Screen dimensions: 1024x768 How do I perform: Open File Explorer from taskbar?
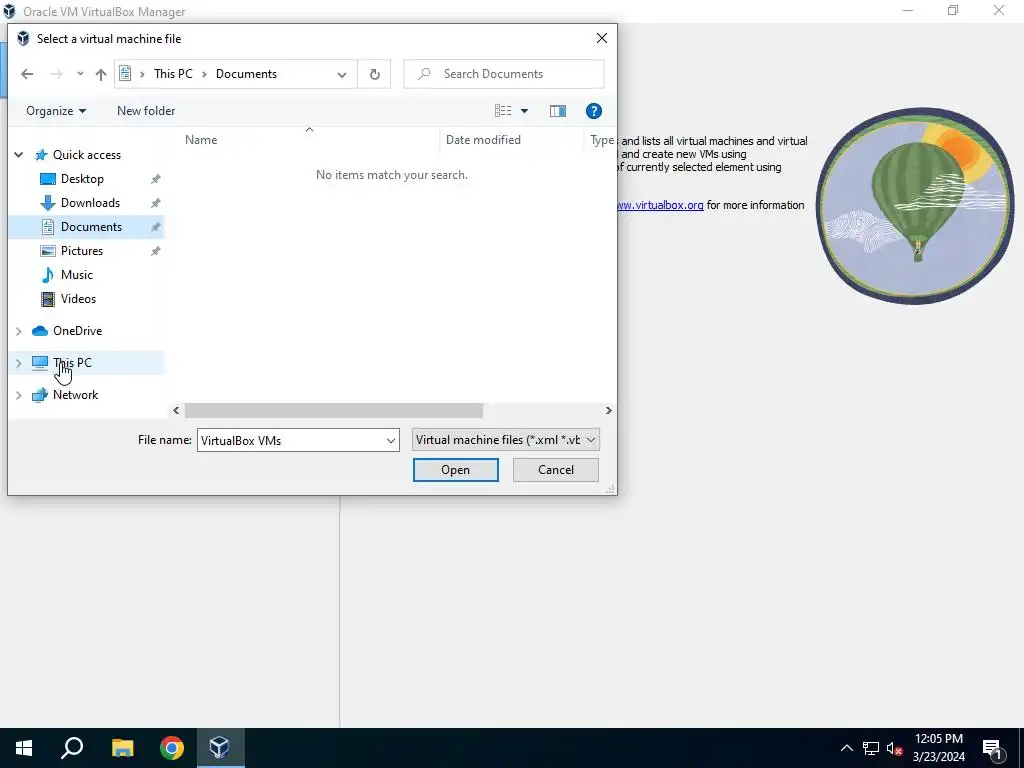click(x=123, y=748)
